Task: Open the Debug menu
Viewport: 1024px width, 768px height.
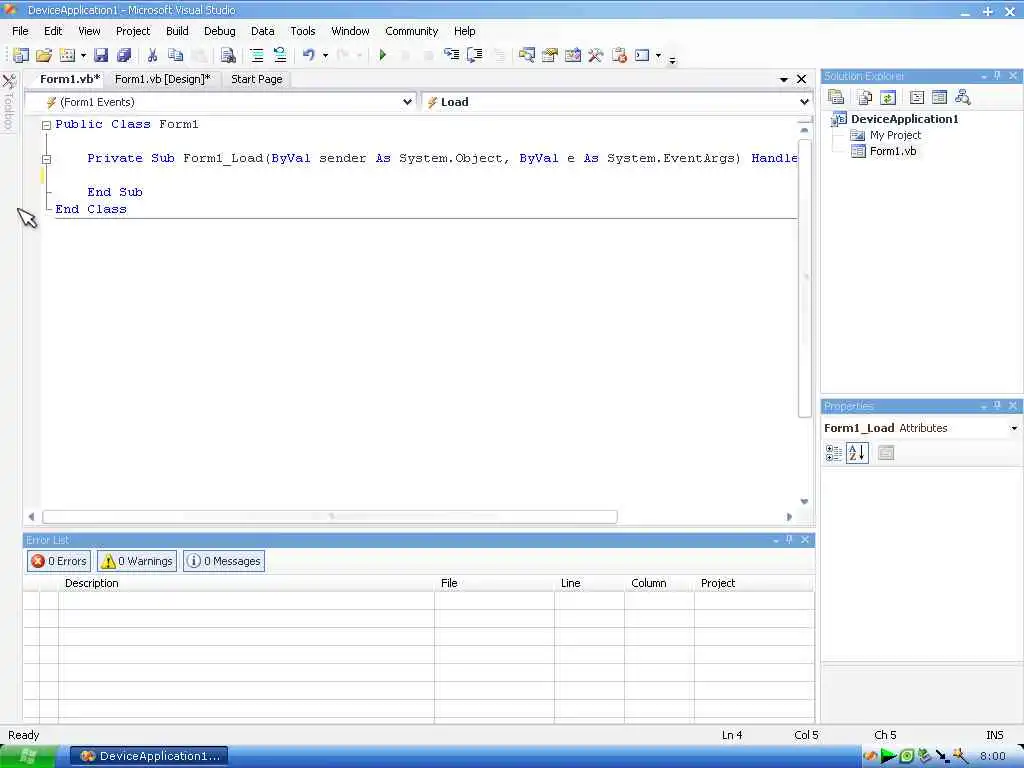Action: (219, 31)
